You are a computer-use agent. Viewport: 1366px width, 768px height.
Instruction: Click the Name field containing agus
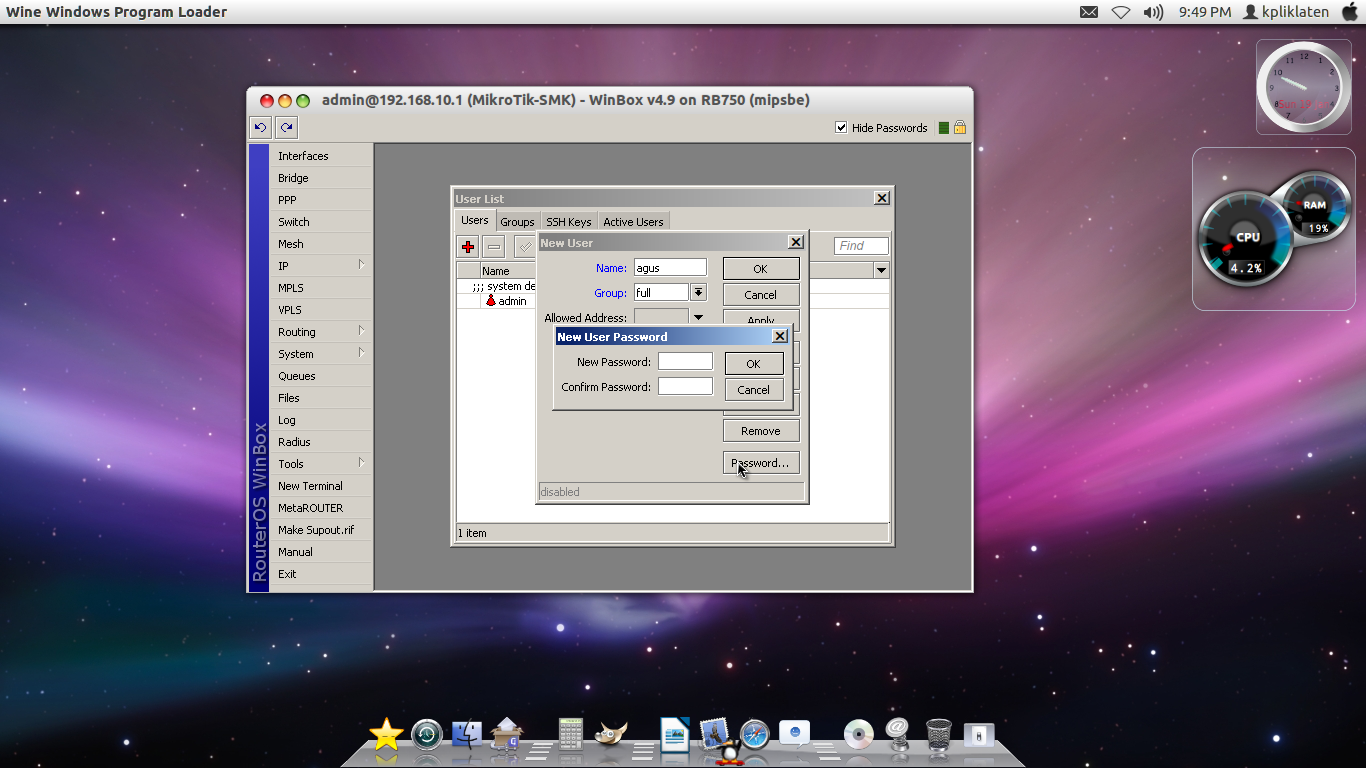point(670,267)
